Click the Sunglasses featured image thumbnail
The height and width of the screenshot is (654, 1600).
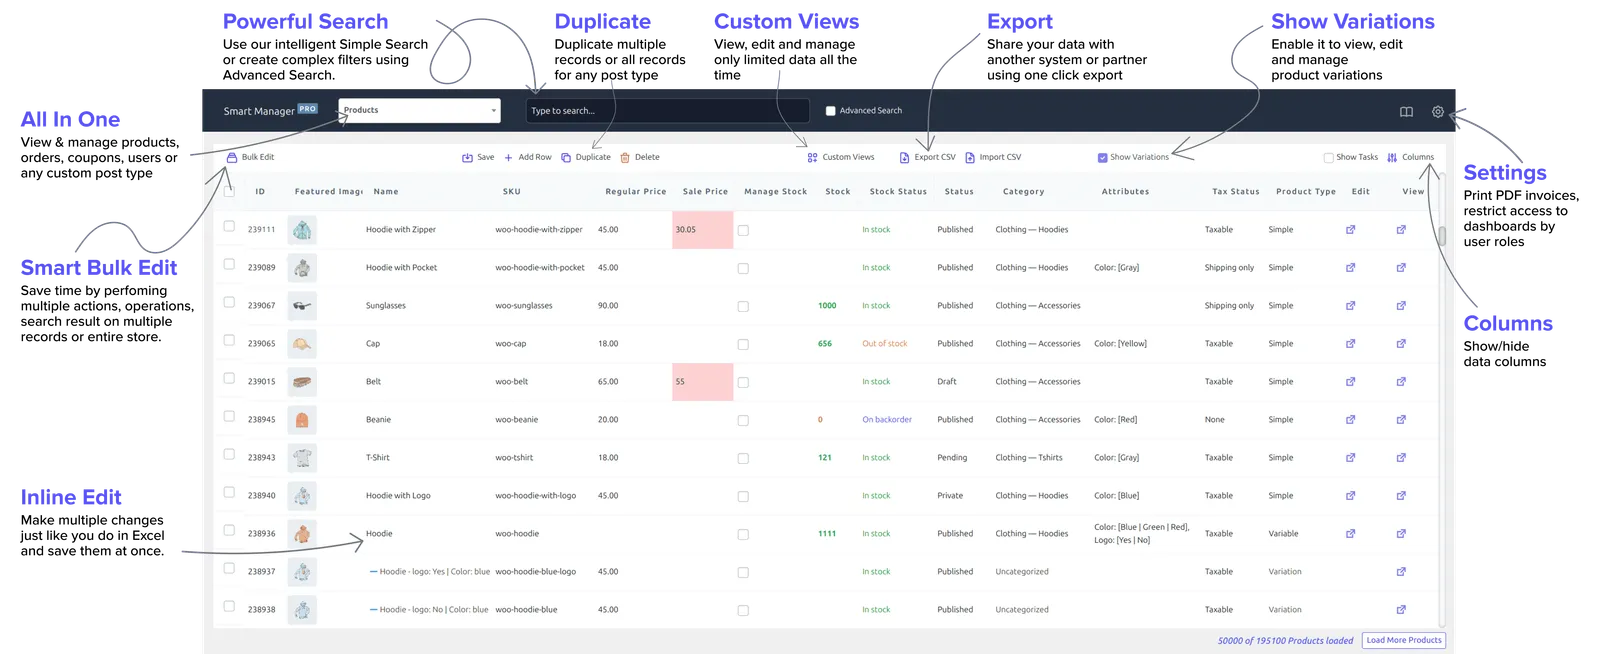[302, 306]
